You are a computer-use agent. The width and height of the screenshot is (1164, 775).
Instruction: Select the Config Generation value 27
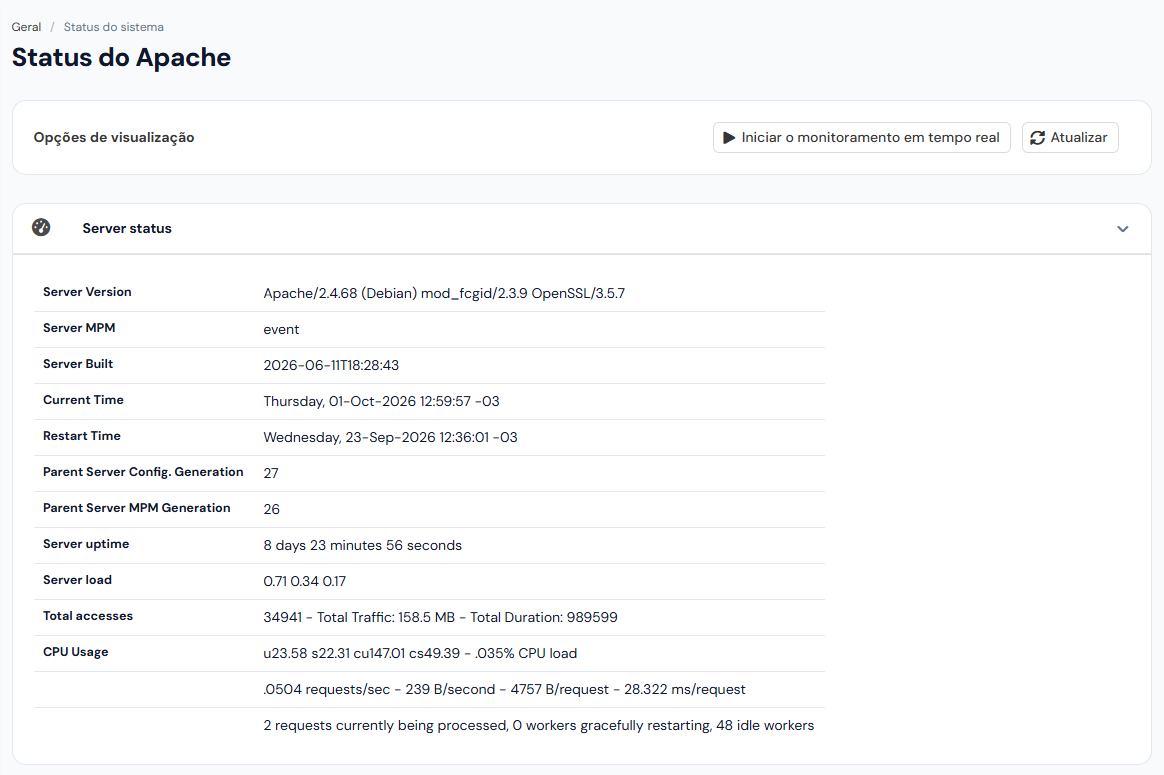(x=271, y=474)
